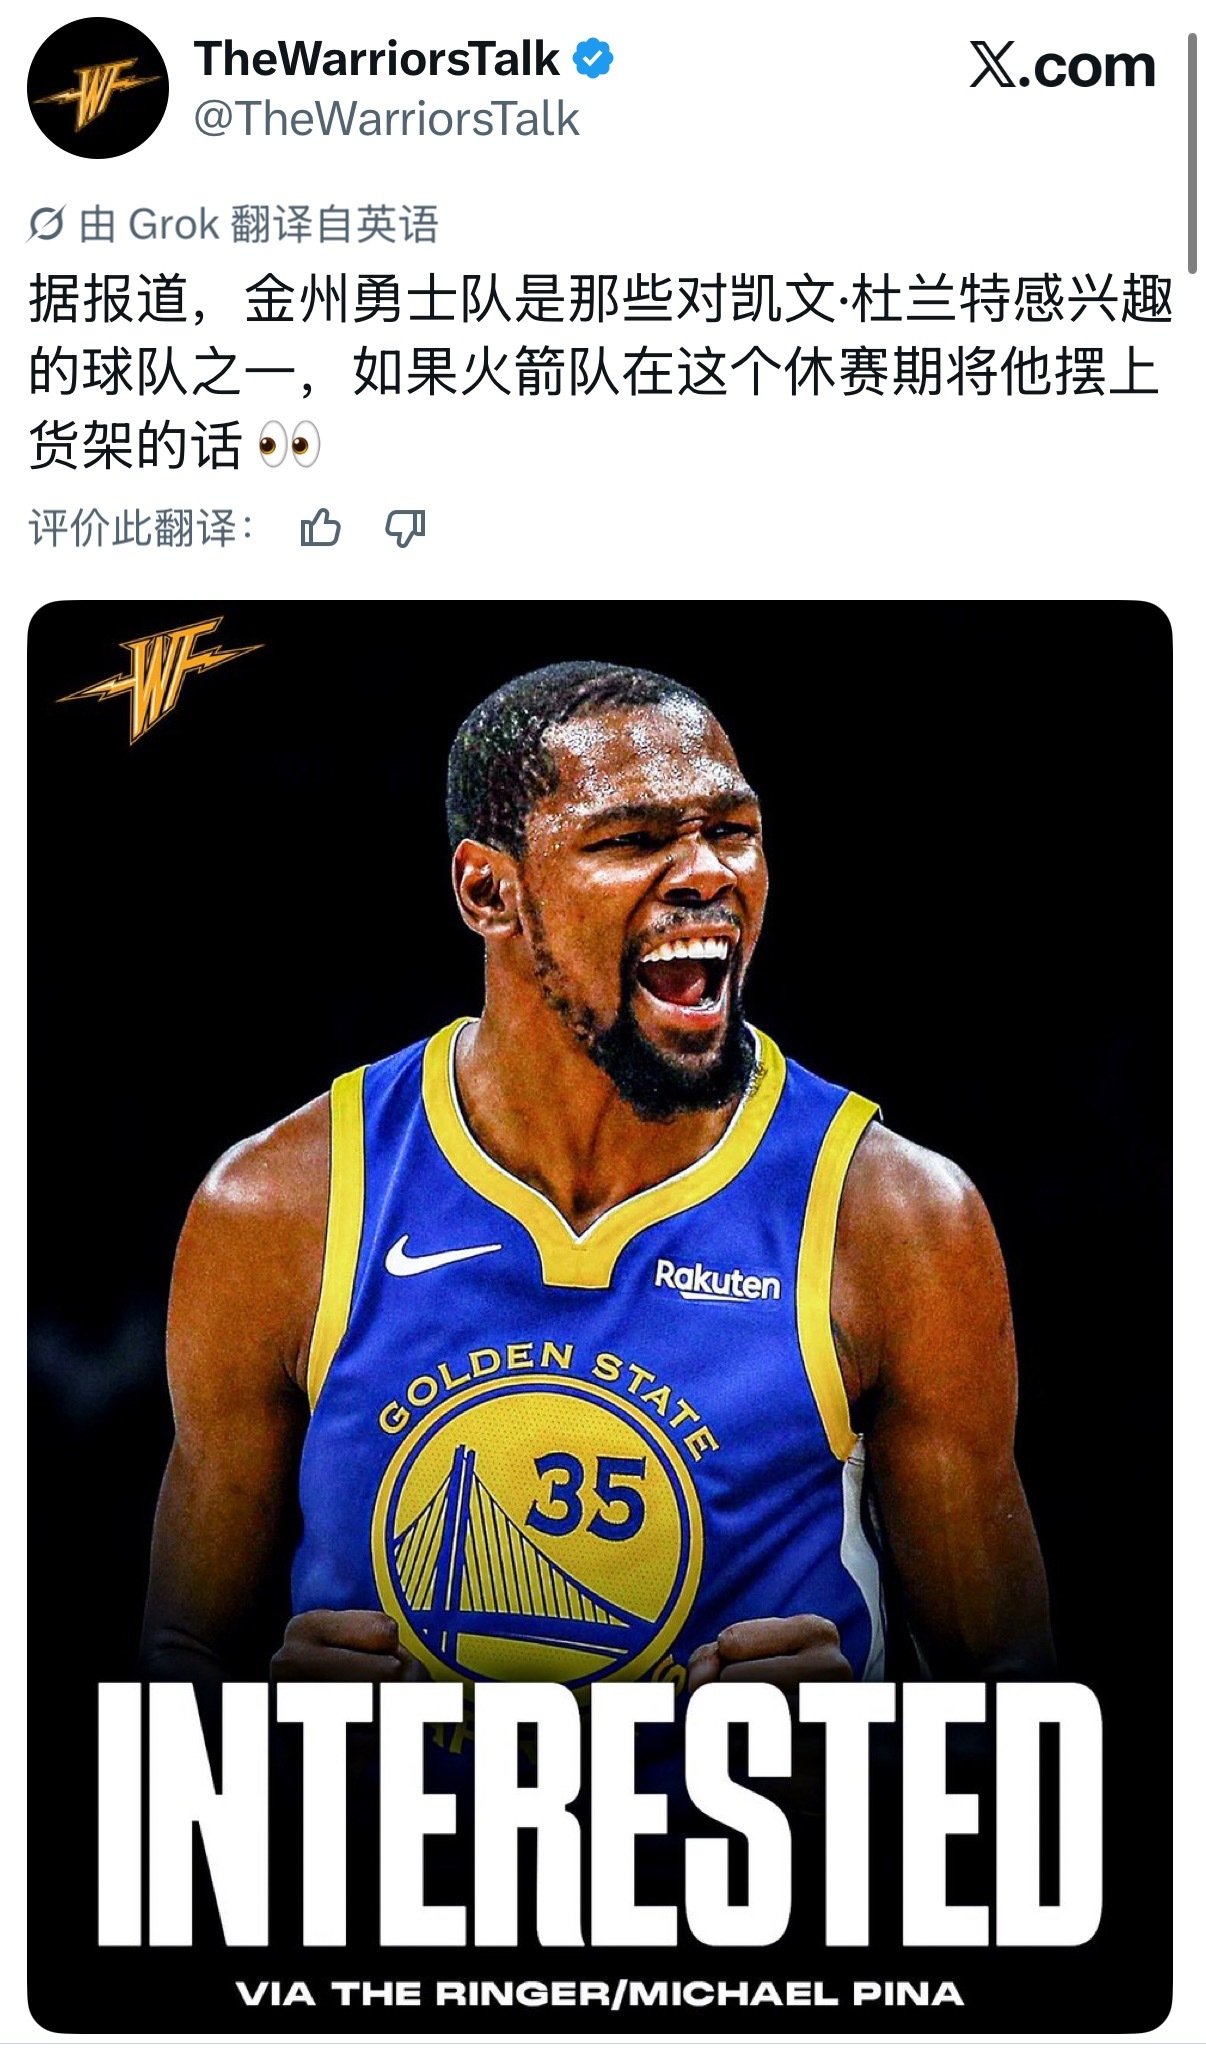The height and width of the screenshot is (2062, 1206).
Task: Click the X.com logo
Action: (x=1063, y=66)
